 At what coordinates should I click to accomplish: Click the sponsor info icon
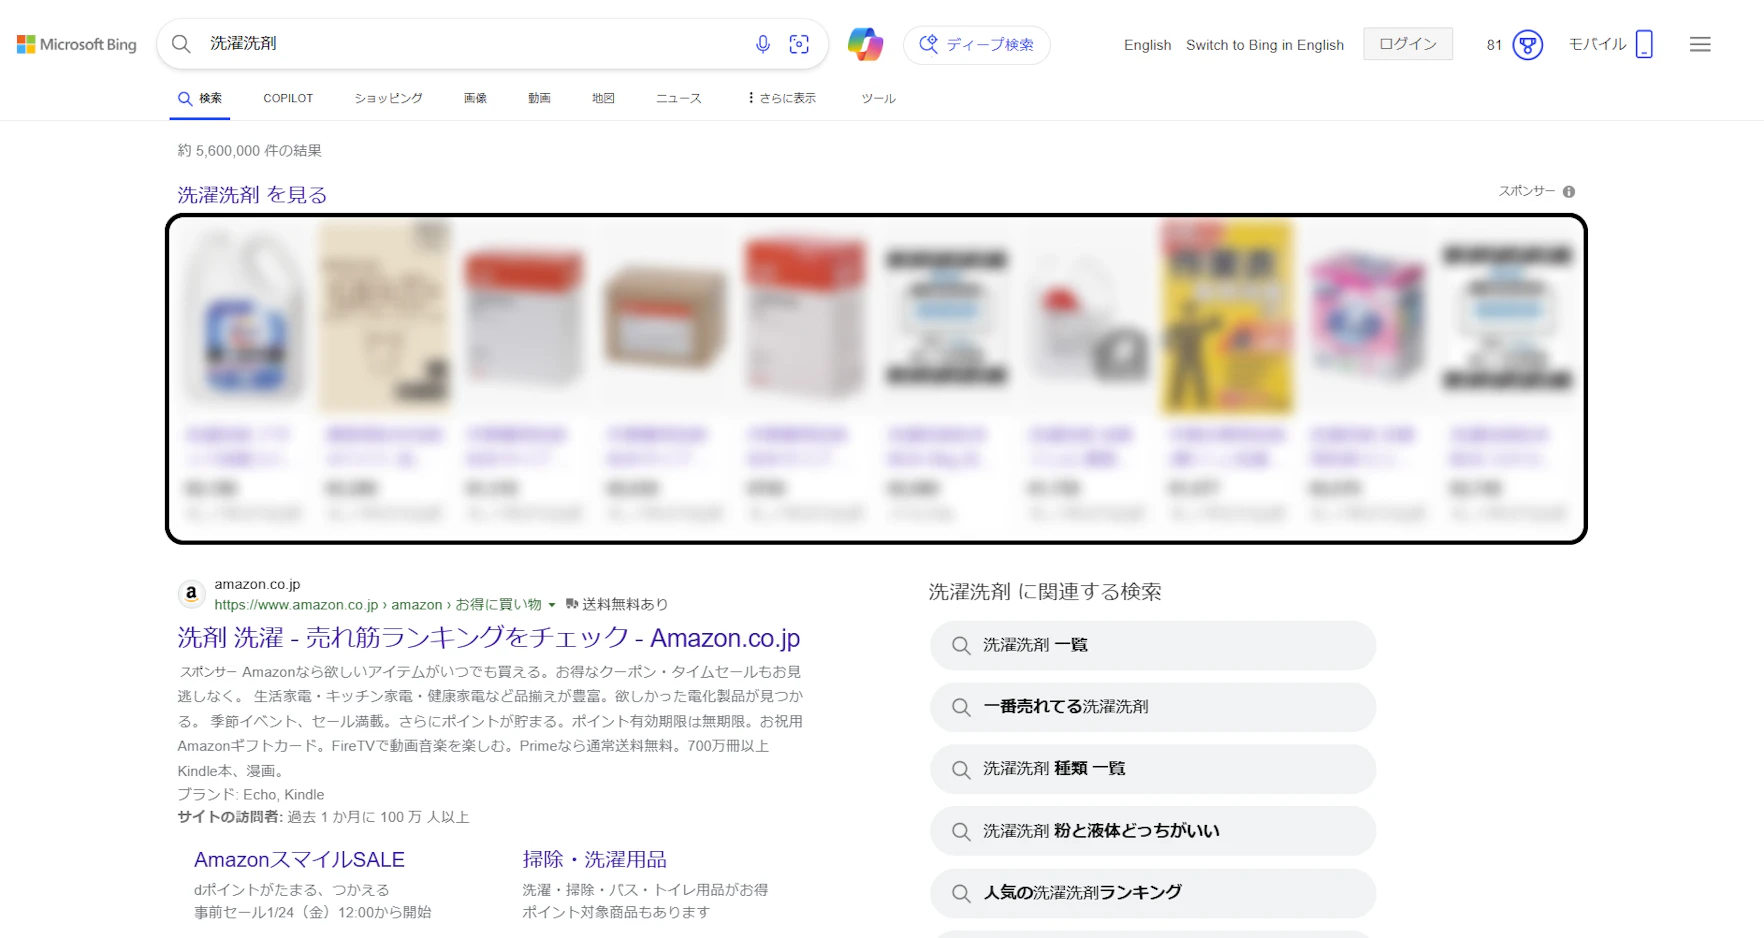point(1569,192)
